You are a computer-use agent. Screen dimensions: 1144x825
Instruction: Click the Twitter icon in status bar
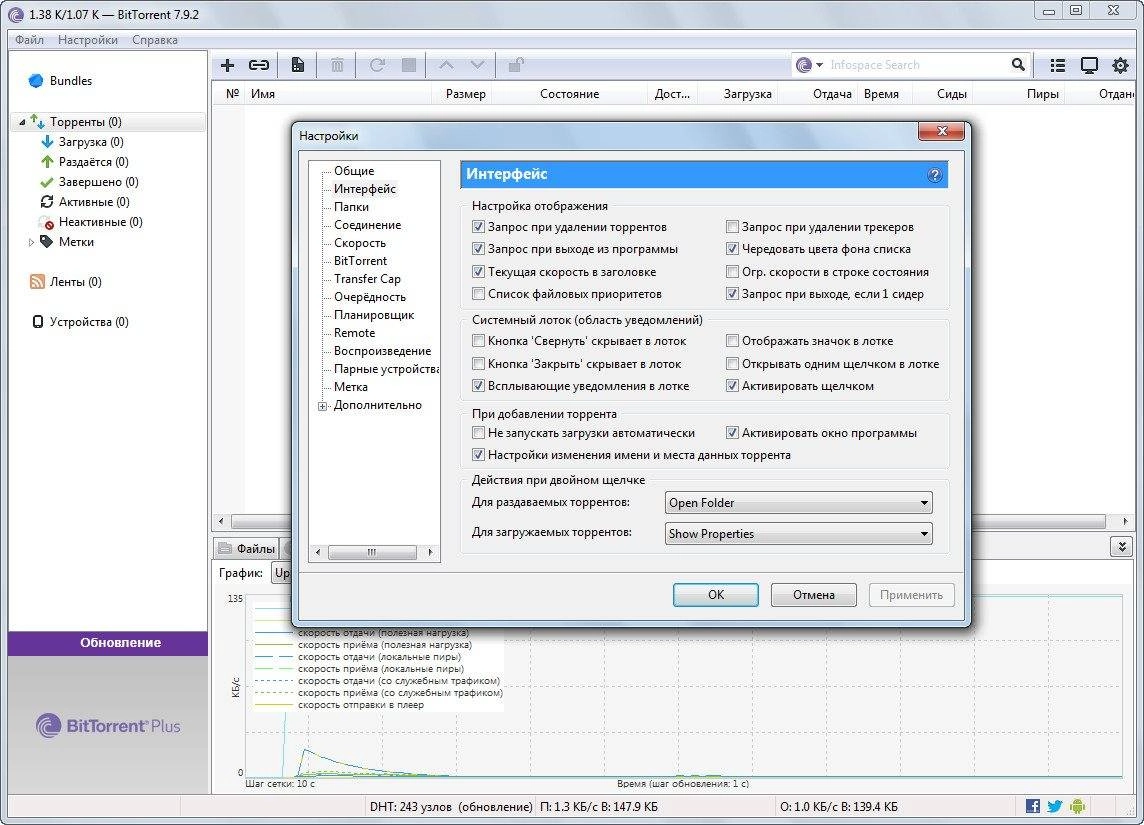point(1055,806)
